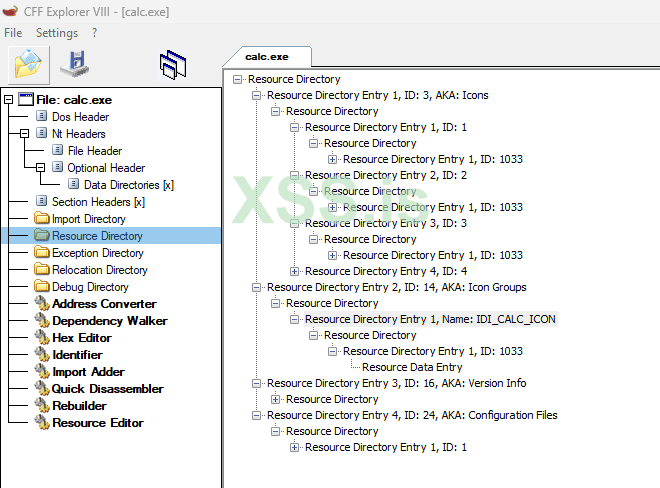Screen dimensions: 660x488
Task: Select Resource Directory Entry 3, ID: 3
Action: pyautogui.click(x=386, y=223)
